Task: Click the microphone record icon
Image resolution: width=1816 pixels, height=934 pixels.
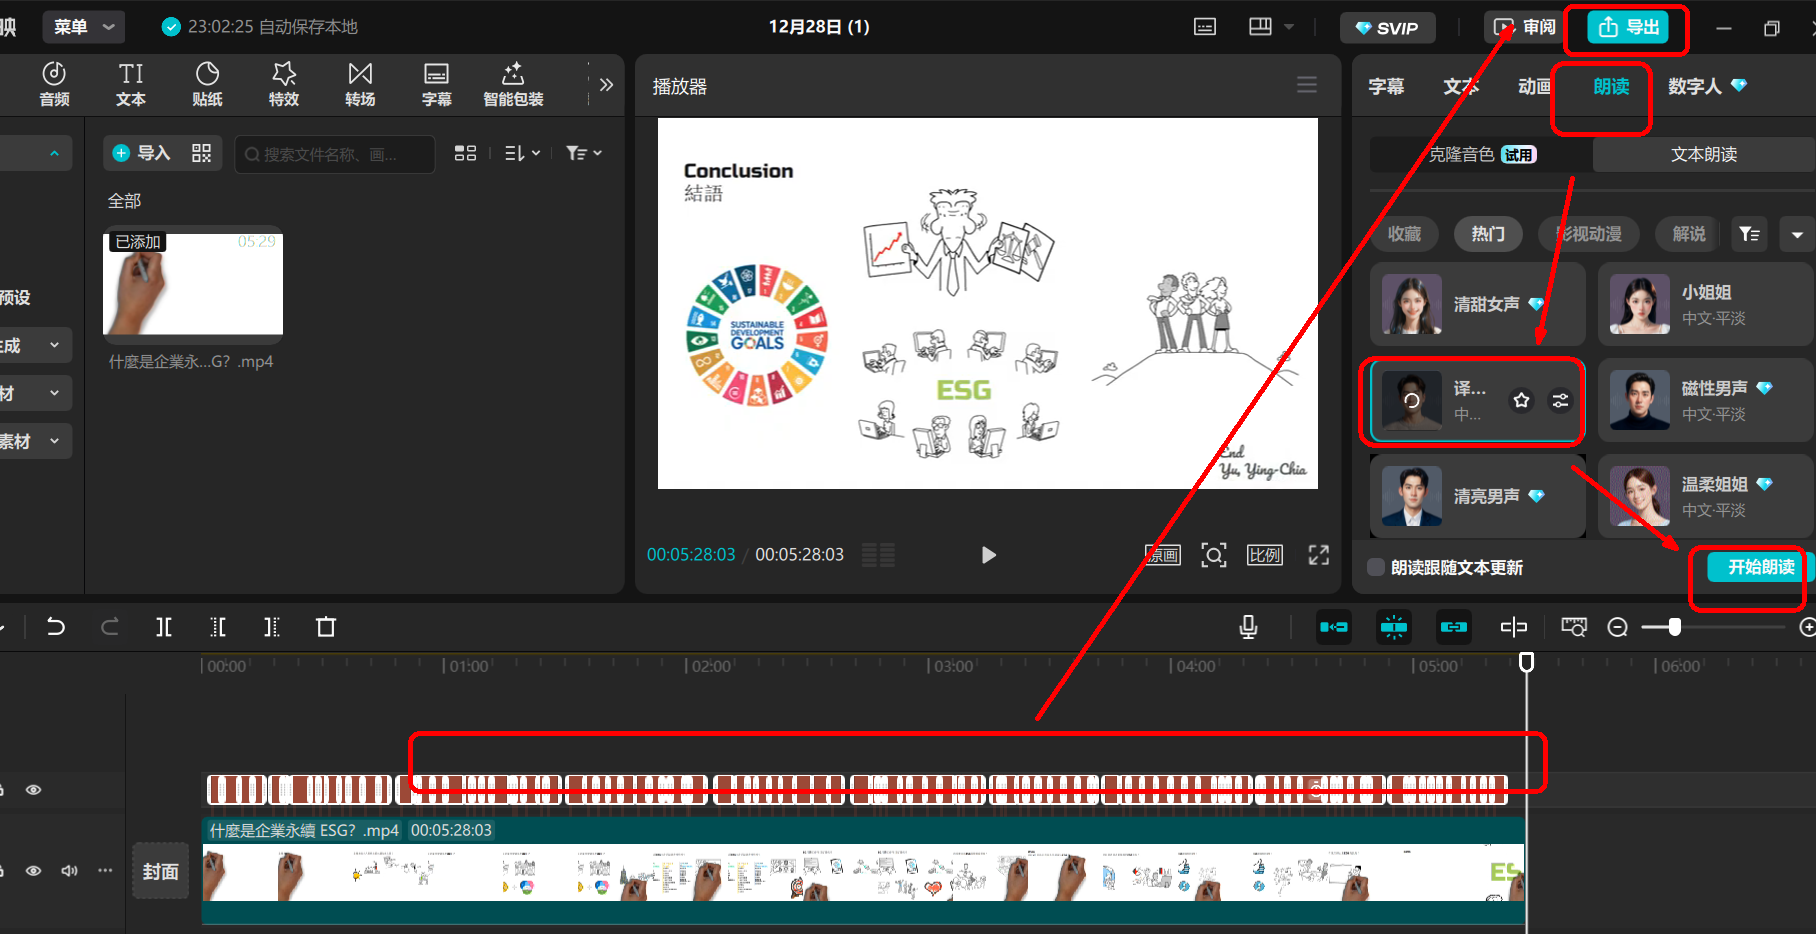Action: [1248, 627]
